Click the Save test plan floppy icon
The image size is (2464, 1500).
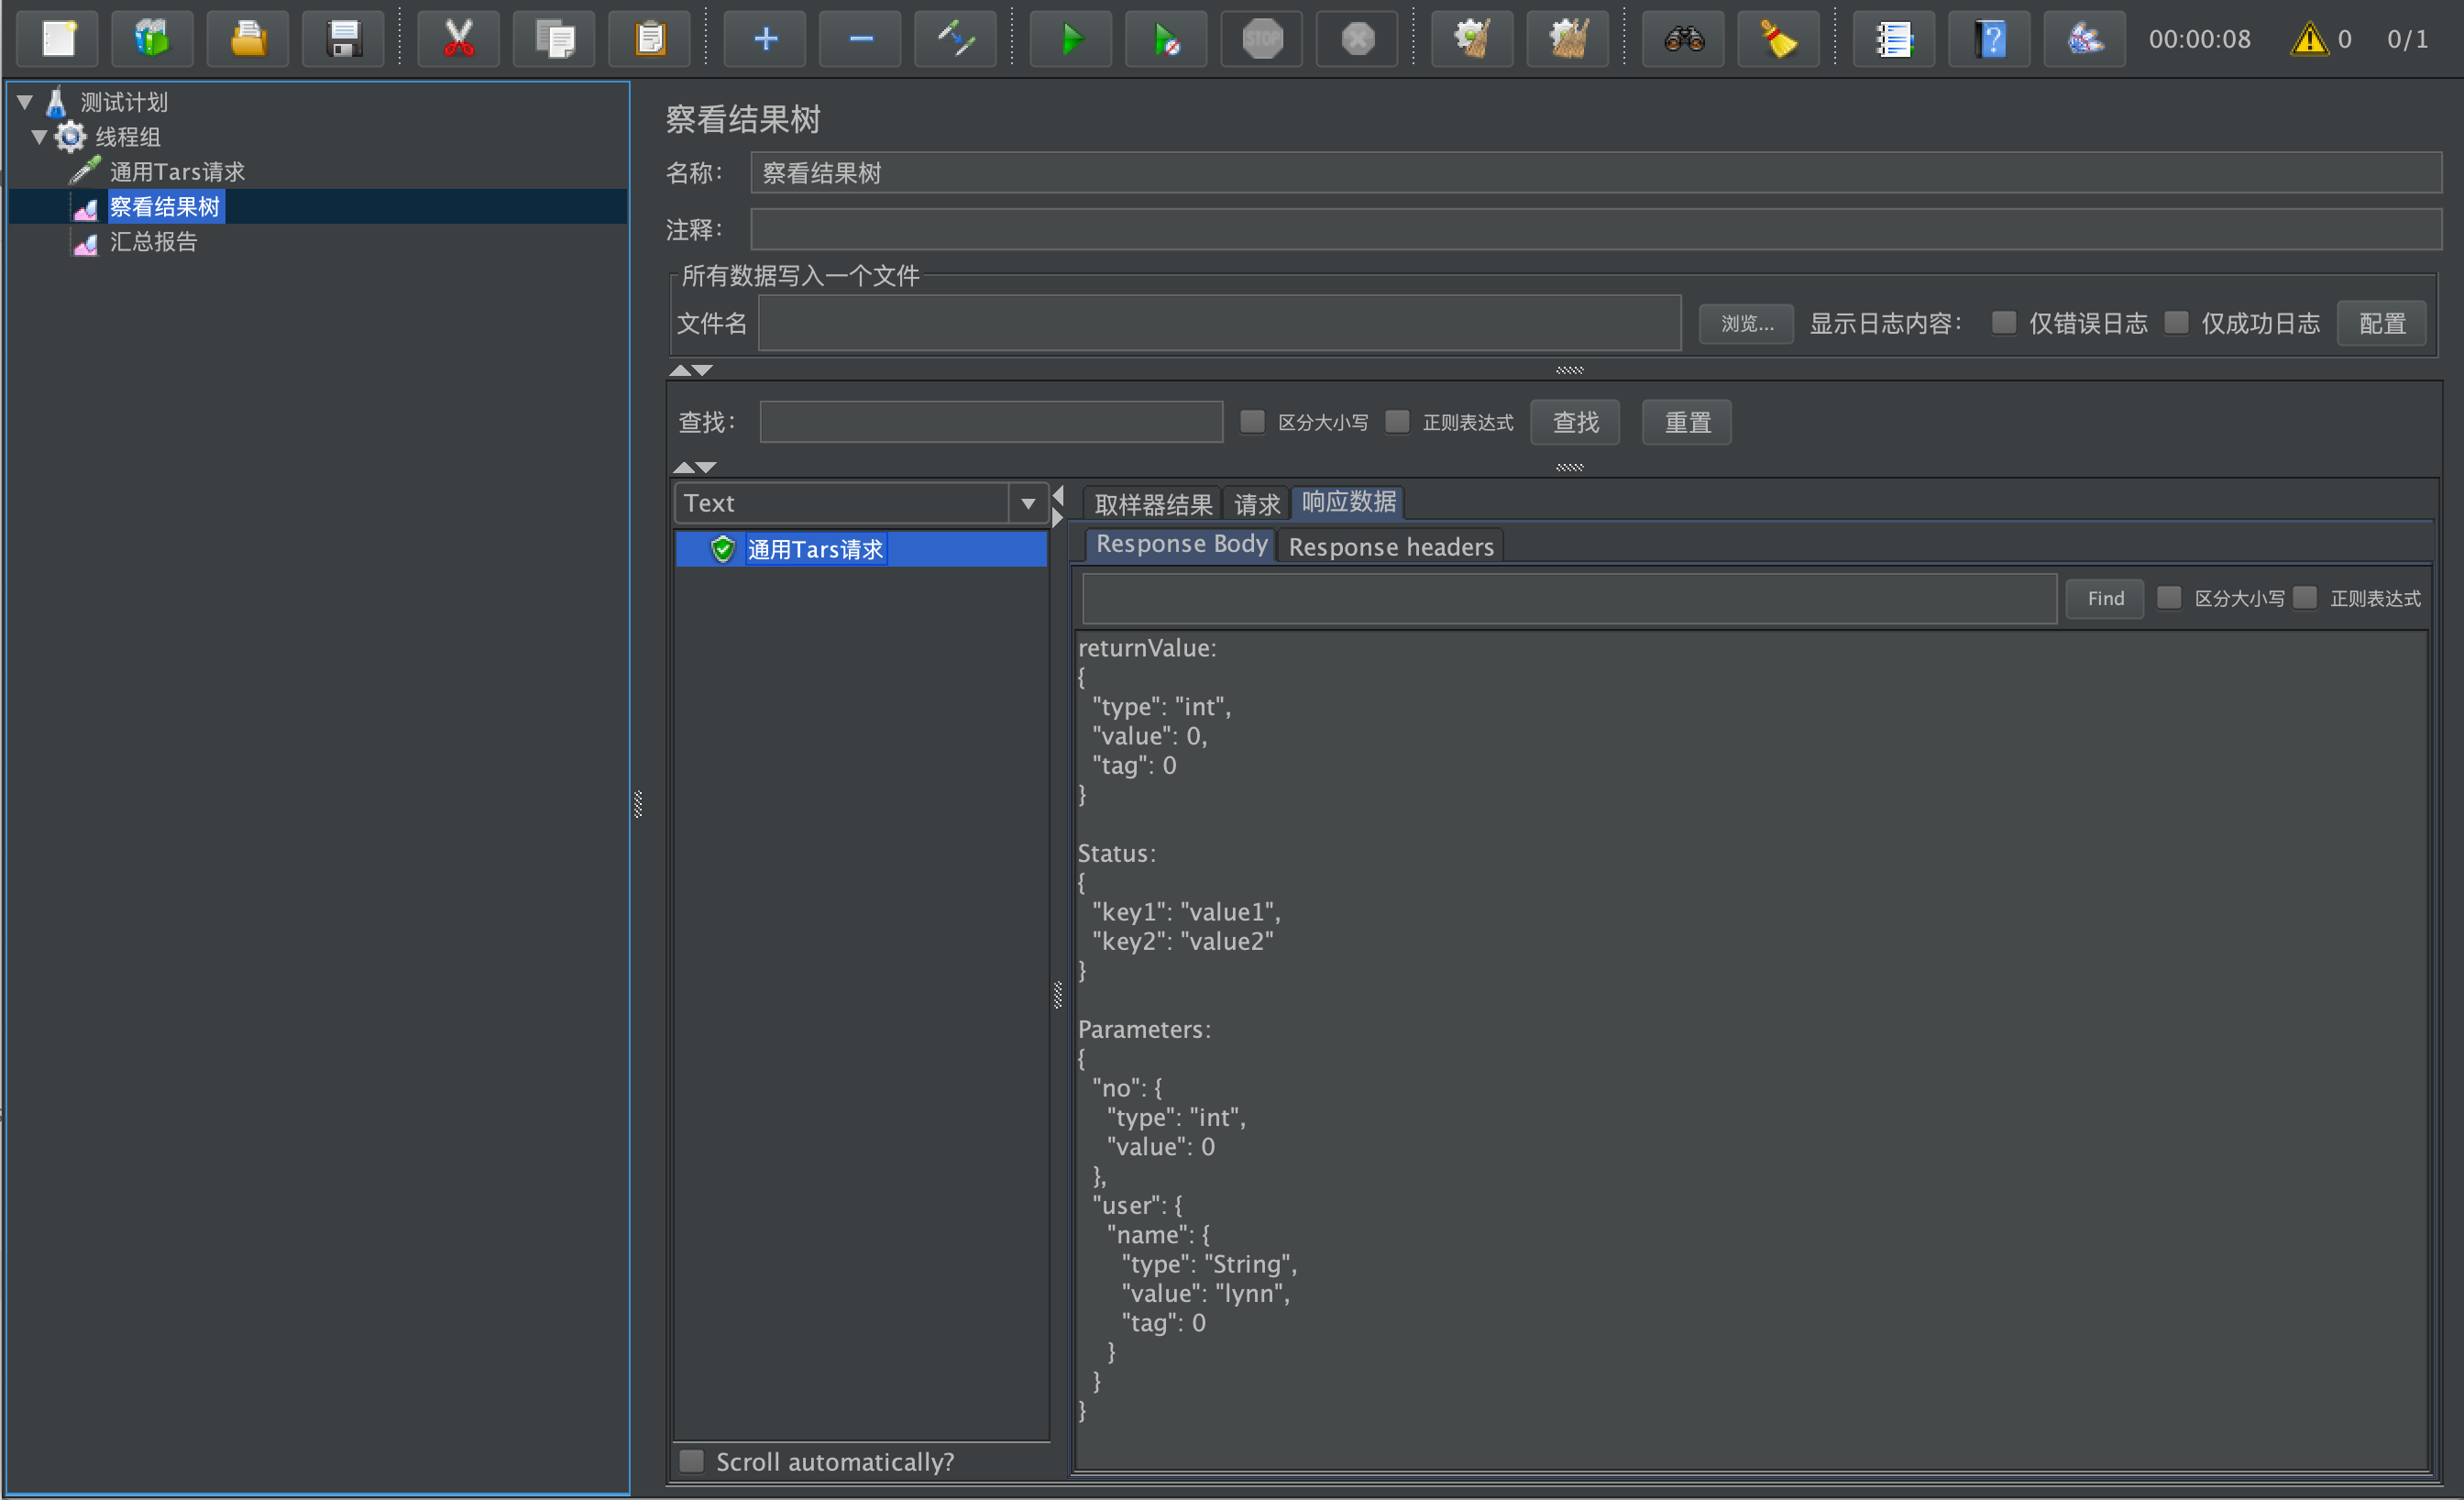[343, 40]
